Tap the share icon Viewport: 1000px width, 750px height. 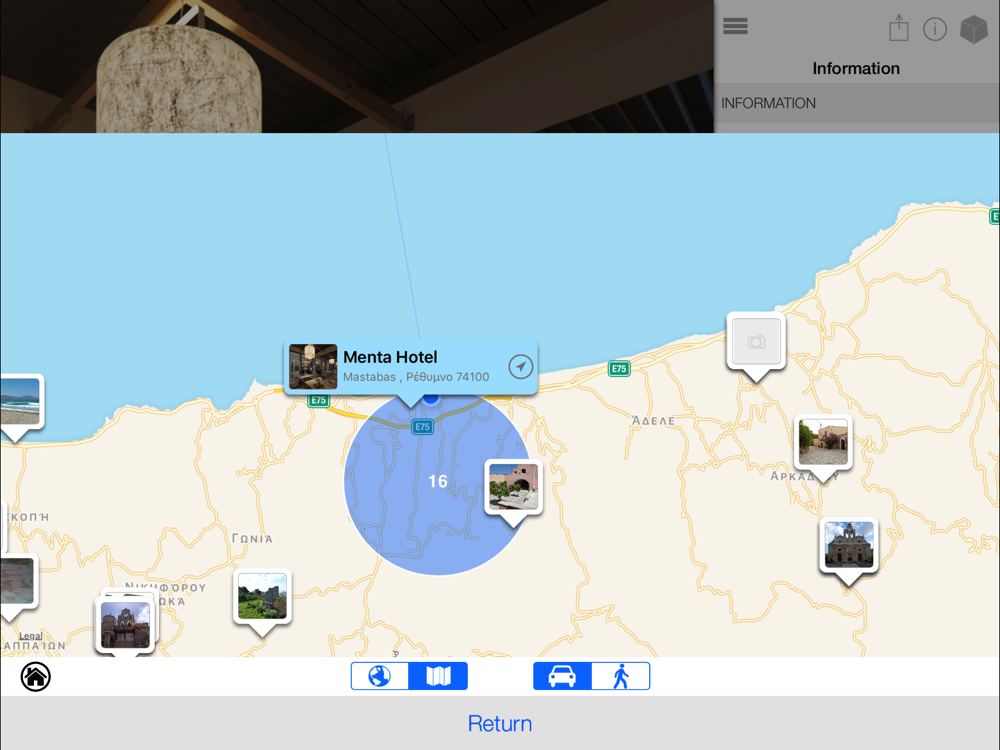(899, 28)
